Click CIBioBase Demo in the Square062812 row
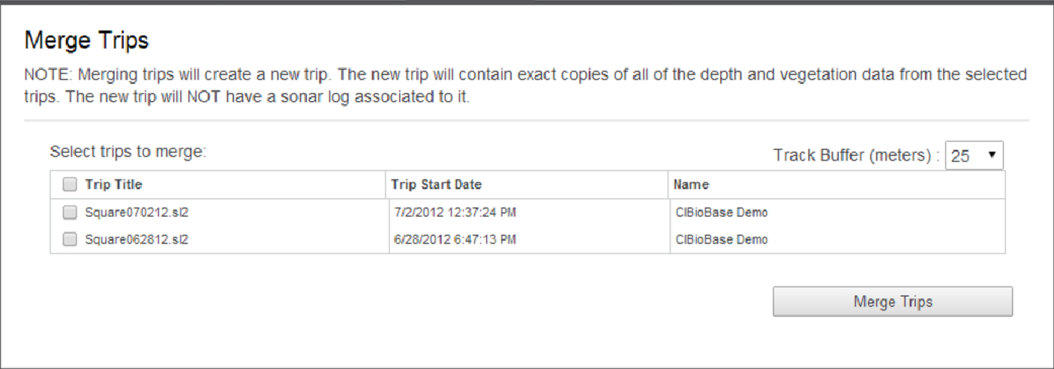Viewport: 1054px width, 369px height. point(722,239)
